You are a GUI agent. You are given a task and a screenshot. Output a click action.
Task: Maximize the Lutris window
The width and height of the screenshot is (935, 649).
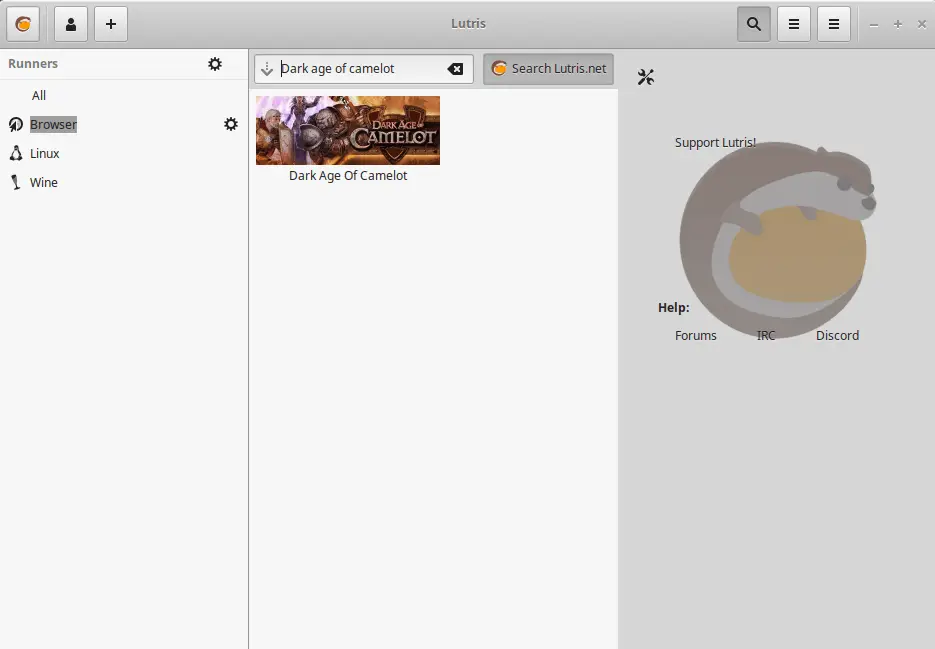[897, 24]
